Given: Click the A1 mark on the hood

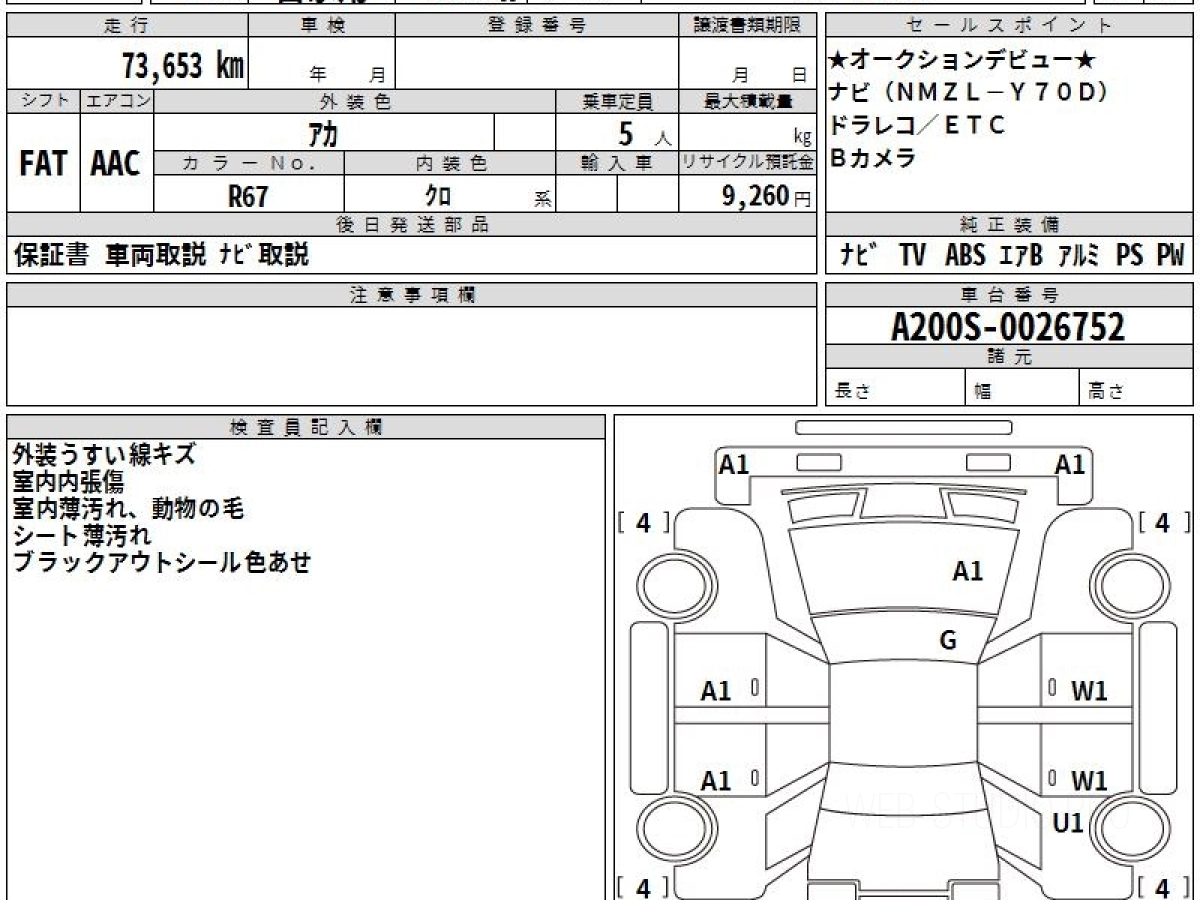Looking at the screenshot, I should (967, 571).
